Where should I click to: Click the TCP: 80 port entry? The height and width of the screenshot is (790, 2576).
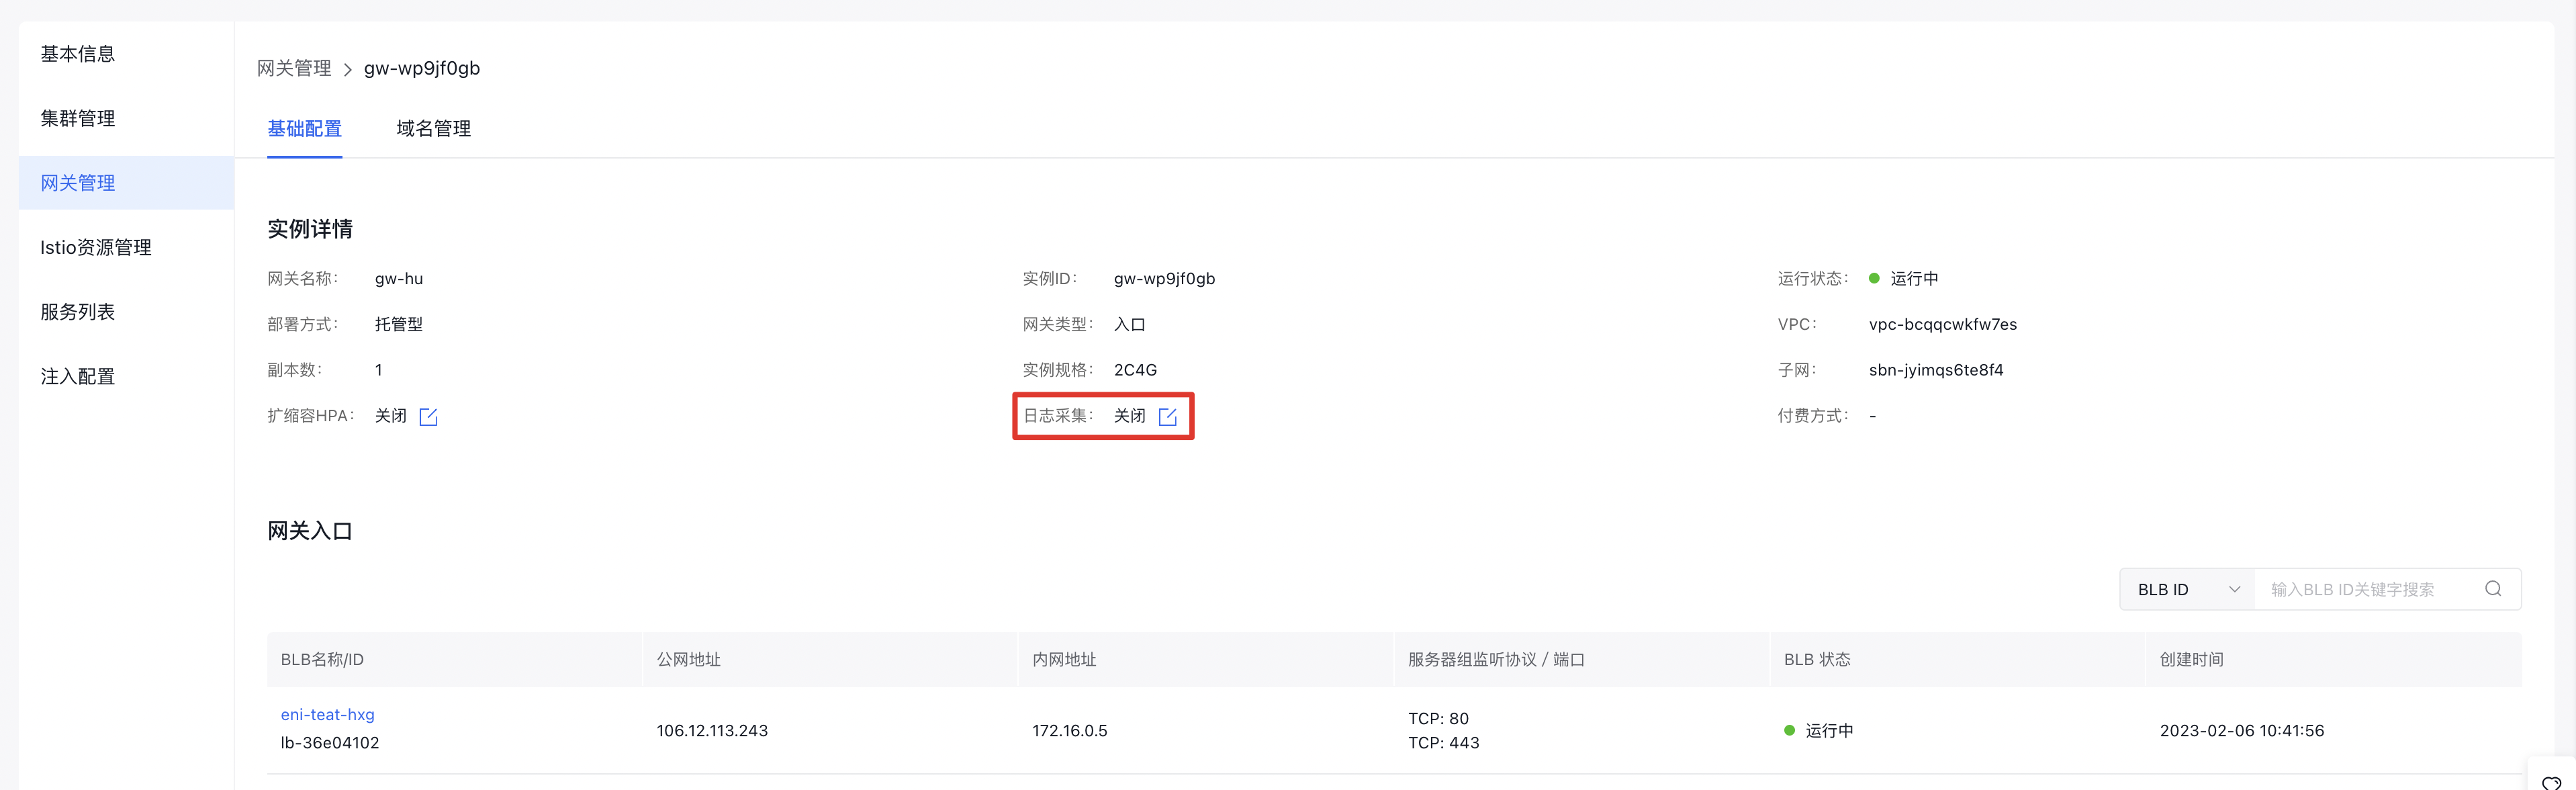pos(1438,719)
